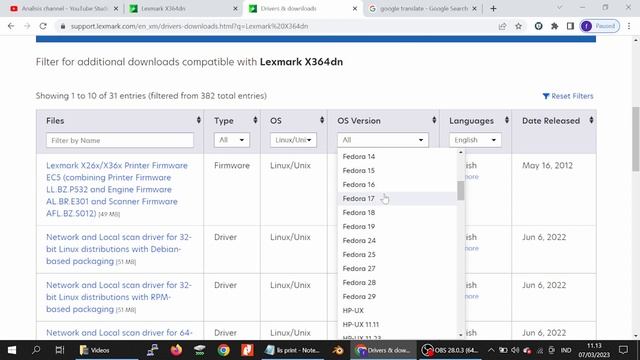Viewport: 640px width, 360px height.
Task: Click page vertical scrollbar thumb
Action: point(636,139)
